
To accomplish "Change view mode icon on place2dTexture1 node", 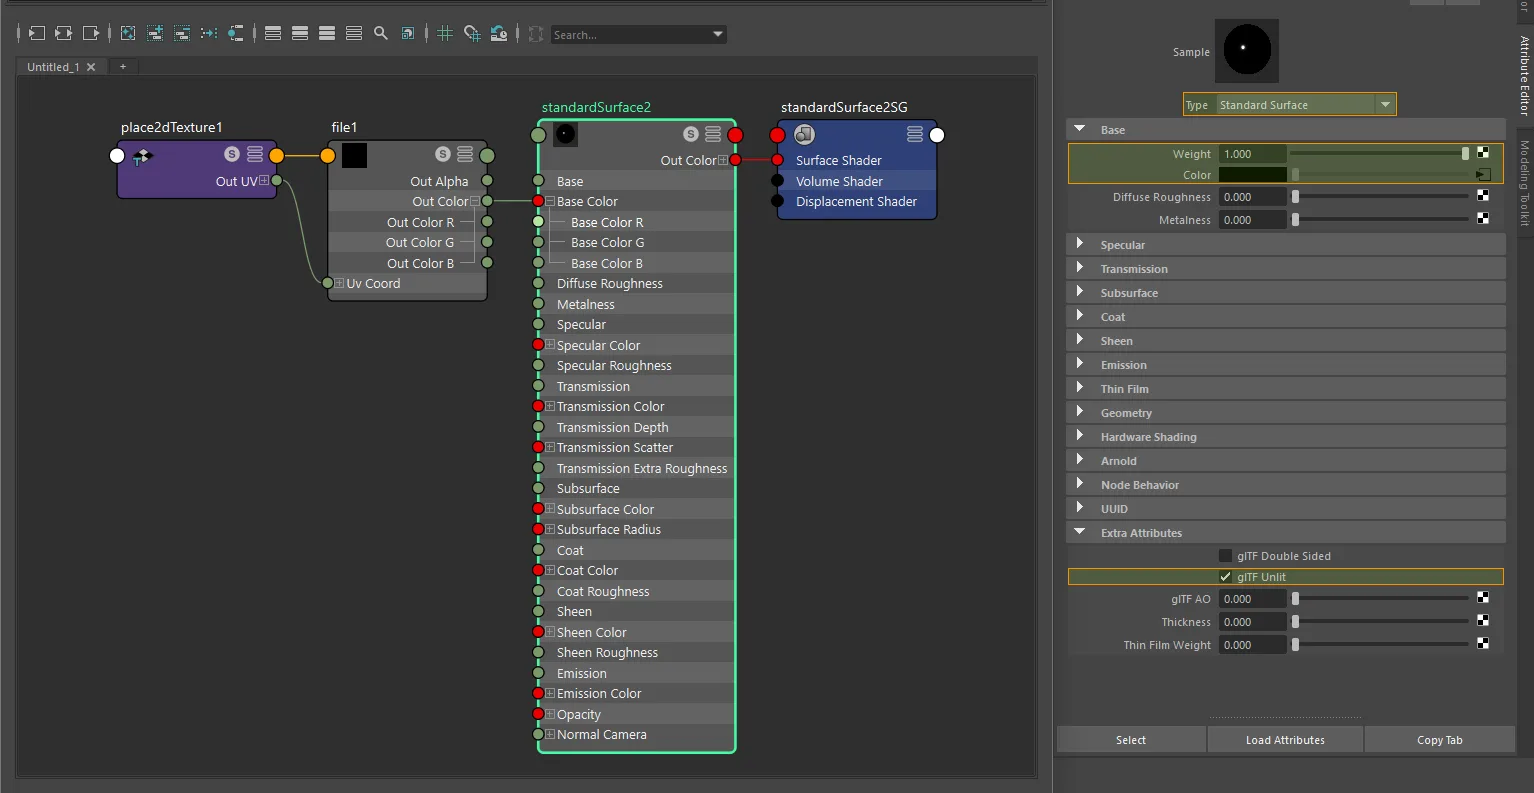I will point(255,154).
